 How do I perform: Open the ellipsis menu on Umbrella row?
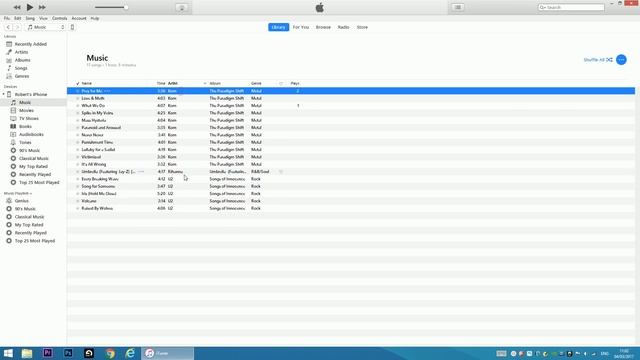pyautogui.click(x=141, y=172)
